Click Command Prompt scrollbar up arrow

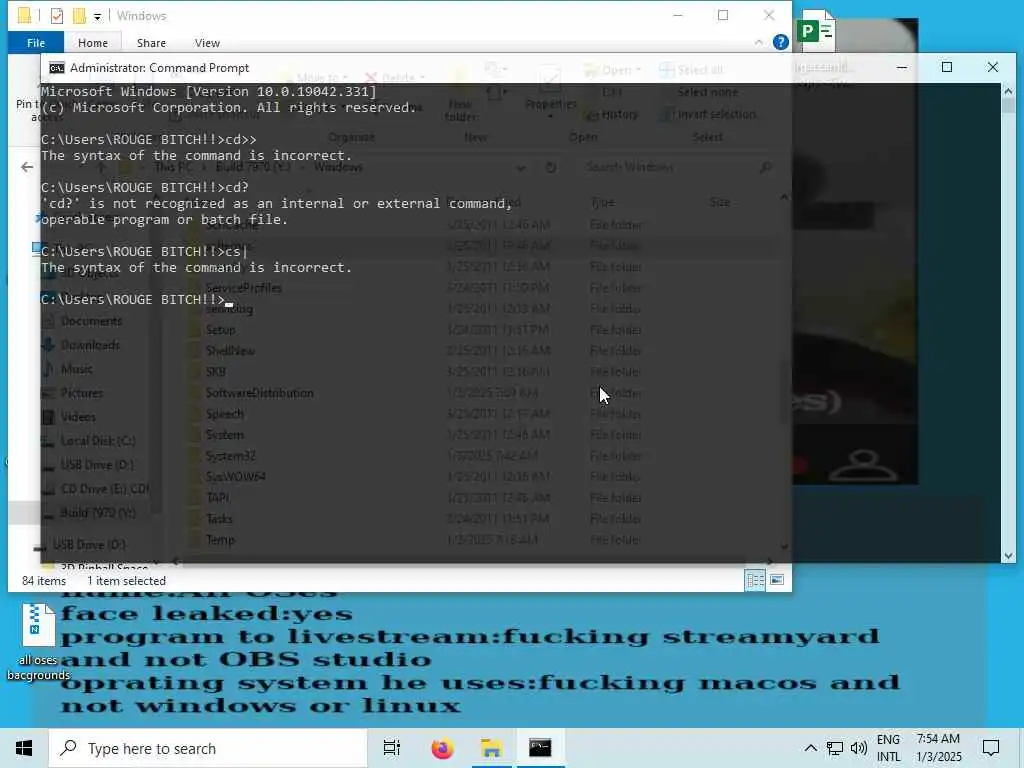click(1008, 89)
